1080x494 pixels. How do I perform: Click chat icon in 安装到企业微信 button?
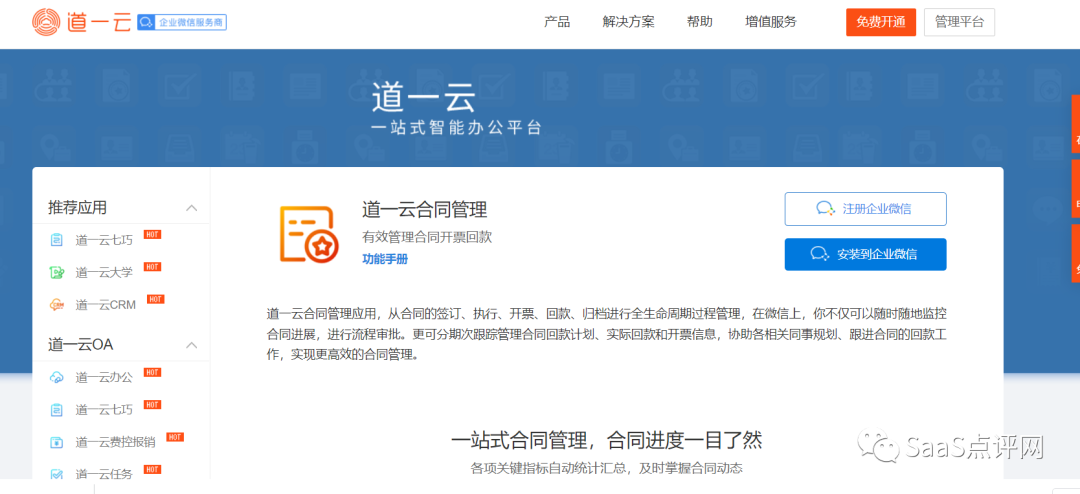[x=820, y=254]
